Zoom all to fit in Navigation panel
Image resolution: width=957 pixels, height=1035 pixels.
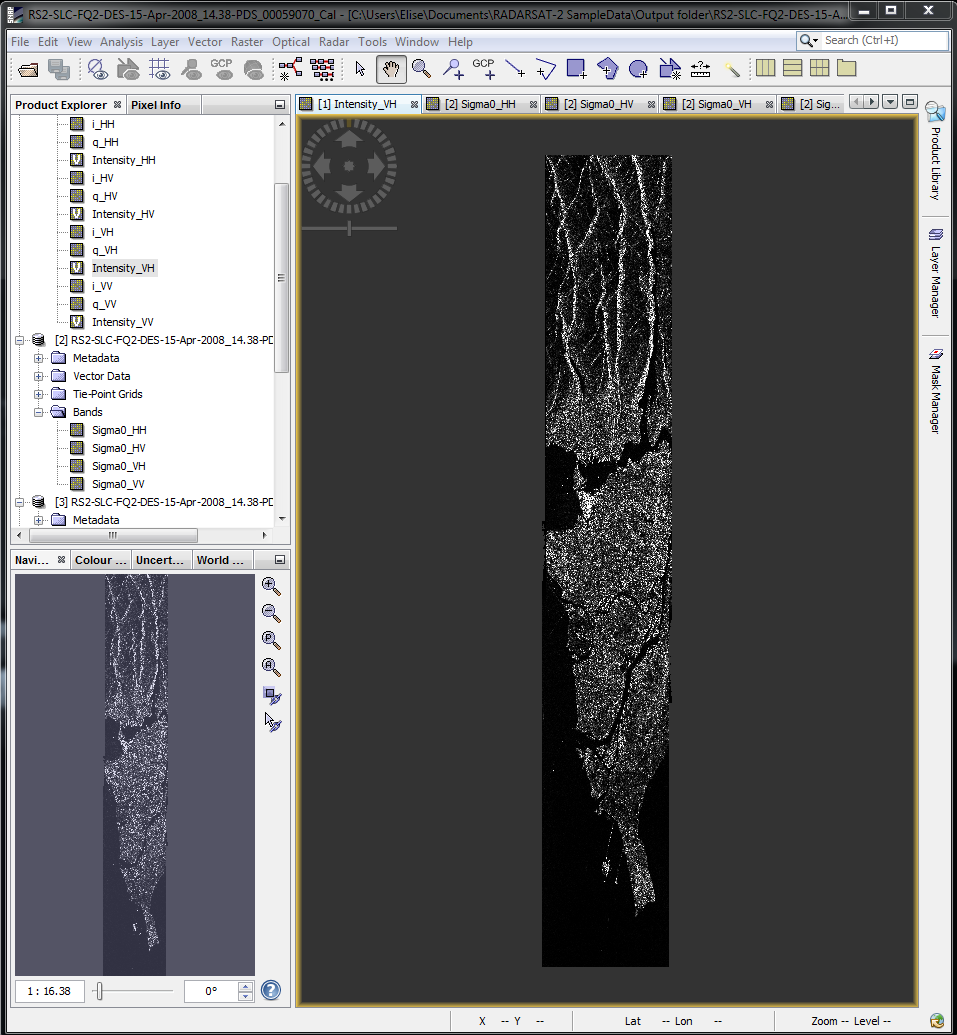coord(271,667)
